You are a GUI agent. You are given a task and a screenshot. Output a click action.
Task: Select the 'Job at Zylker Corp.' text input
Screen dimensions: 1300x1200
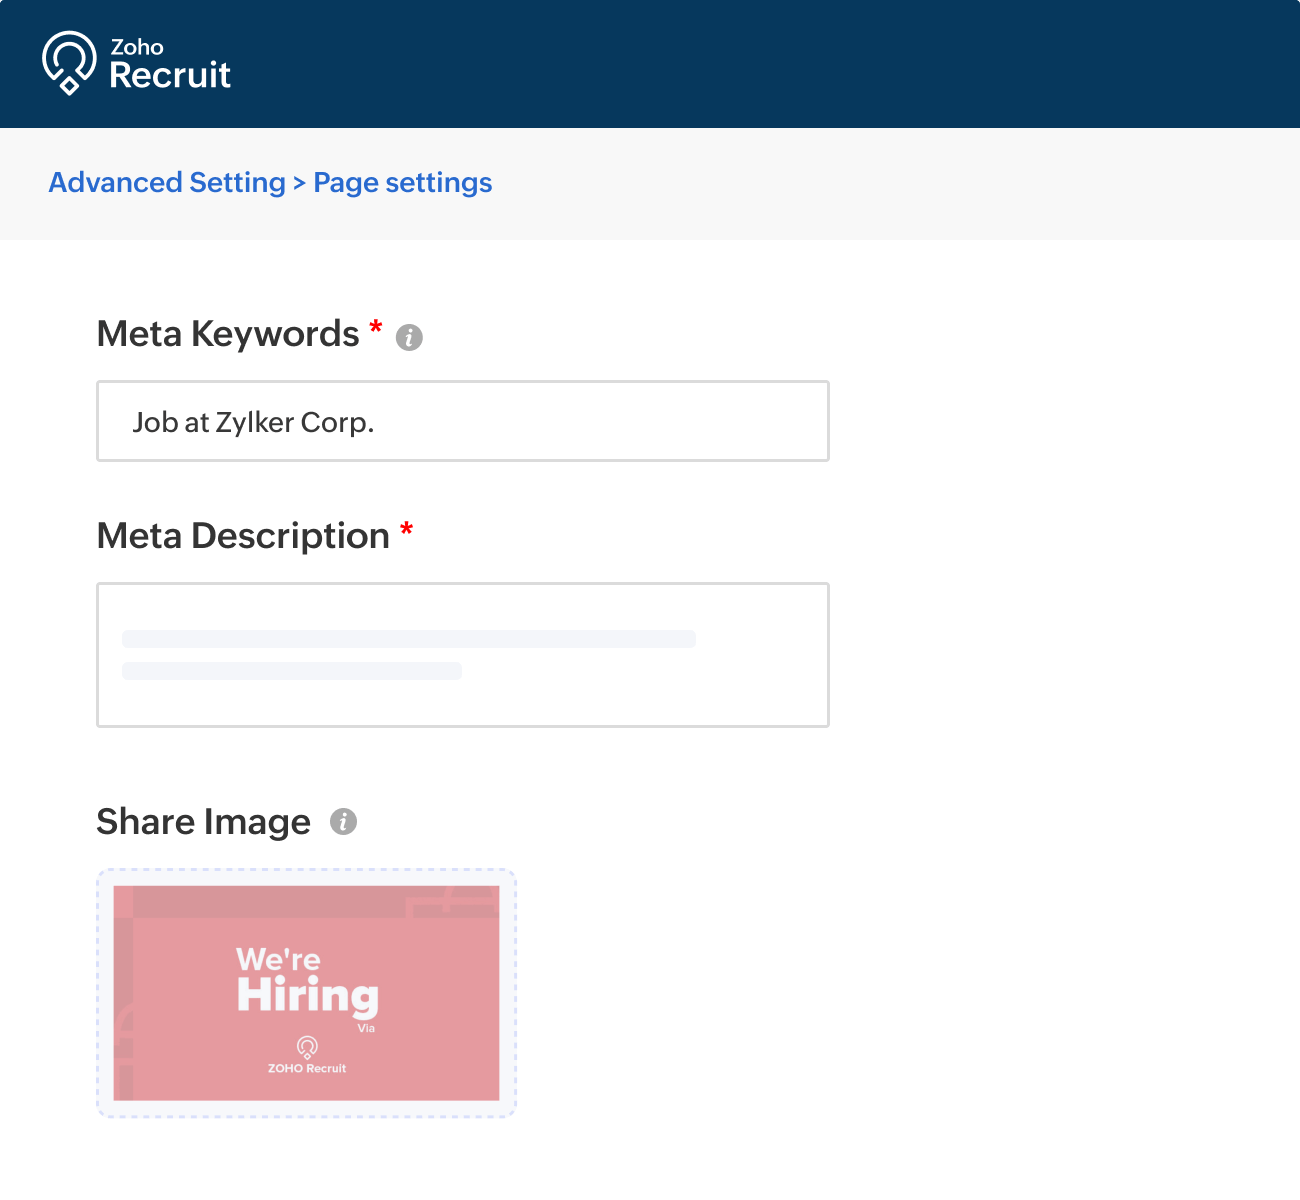point(462,421)
